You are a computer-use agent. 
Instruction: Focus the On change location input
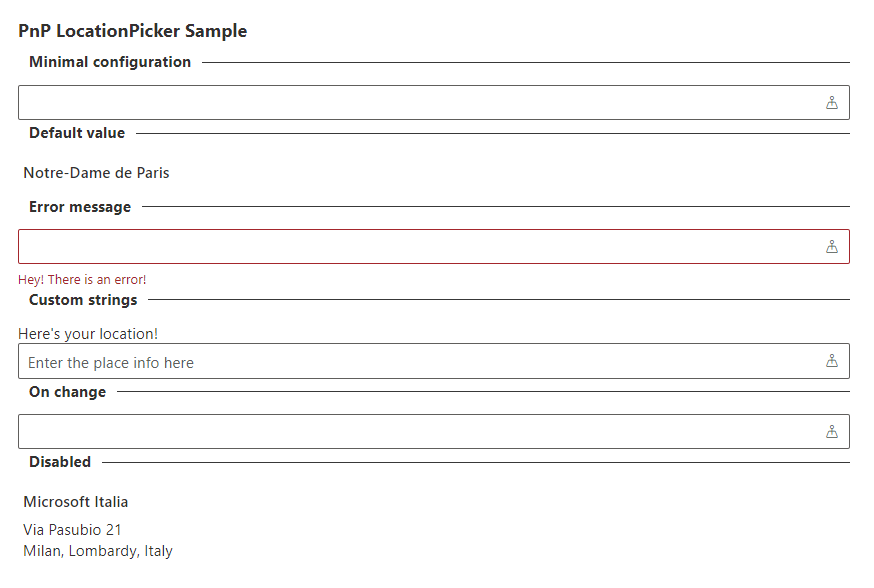coord(420,431)
